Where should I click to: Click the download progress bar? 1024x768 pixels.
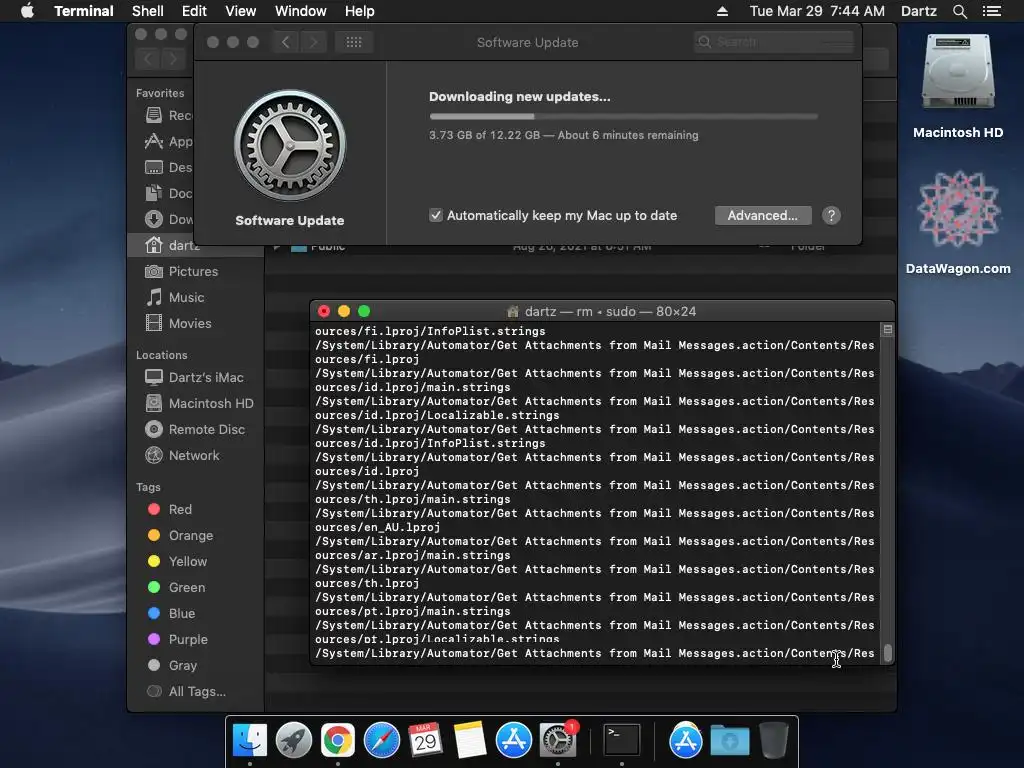623,116
